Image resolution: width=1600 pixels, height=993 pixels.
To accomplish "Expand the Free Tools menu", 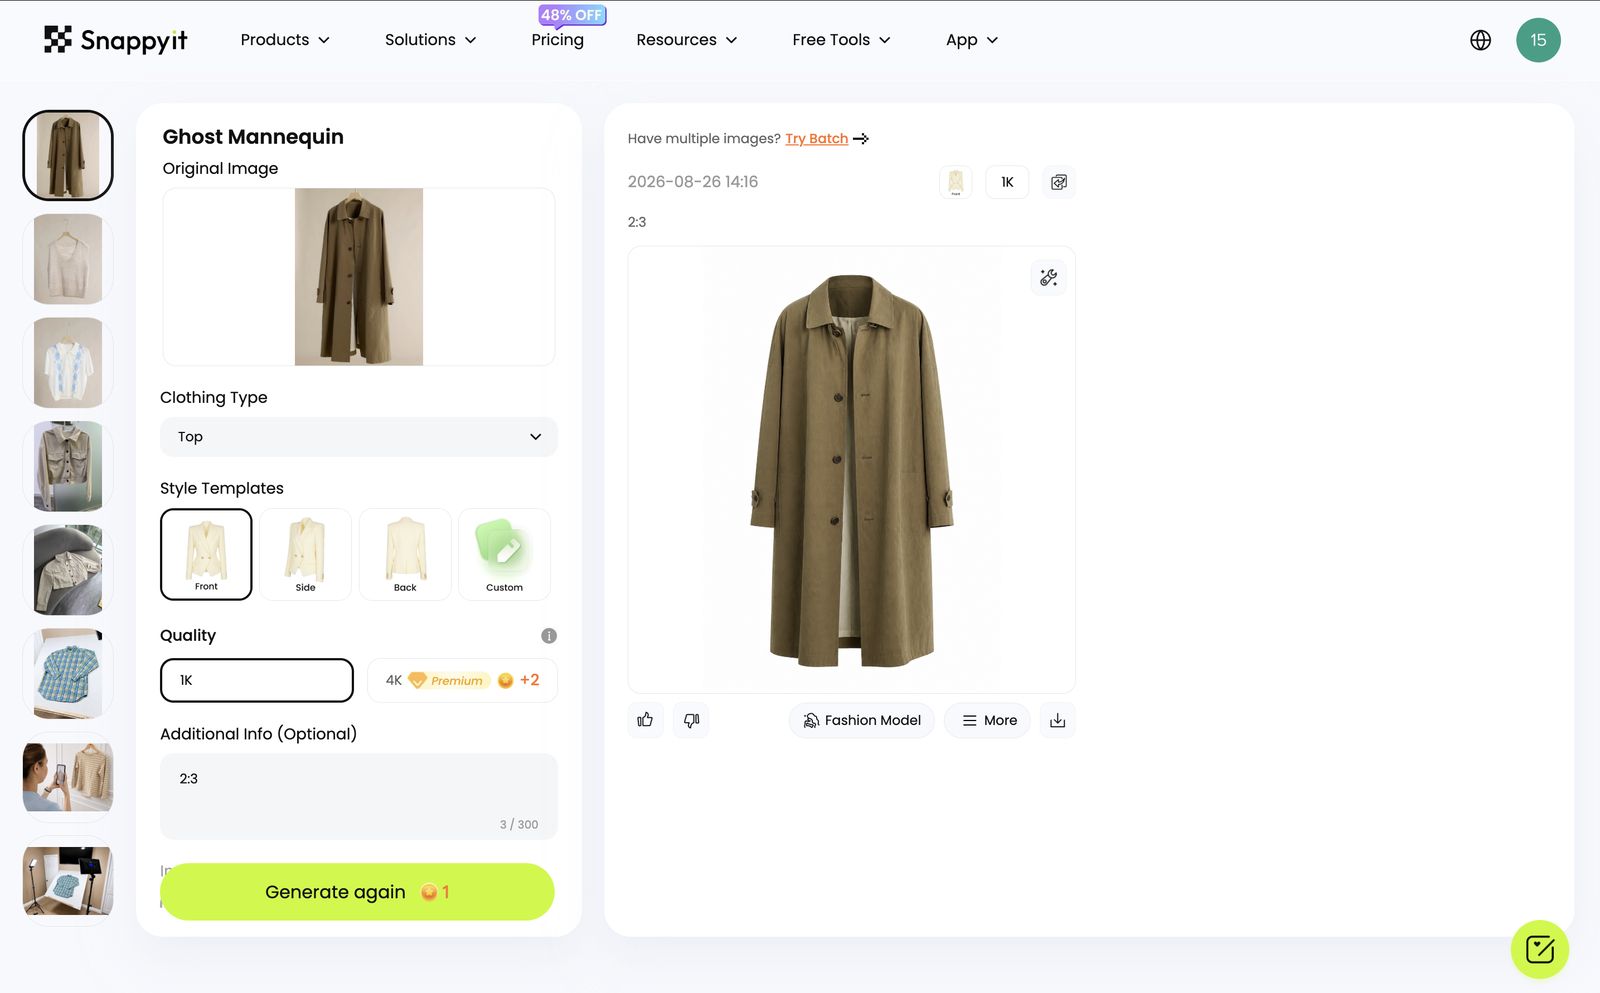I will pos(841,40).
